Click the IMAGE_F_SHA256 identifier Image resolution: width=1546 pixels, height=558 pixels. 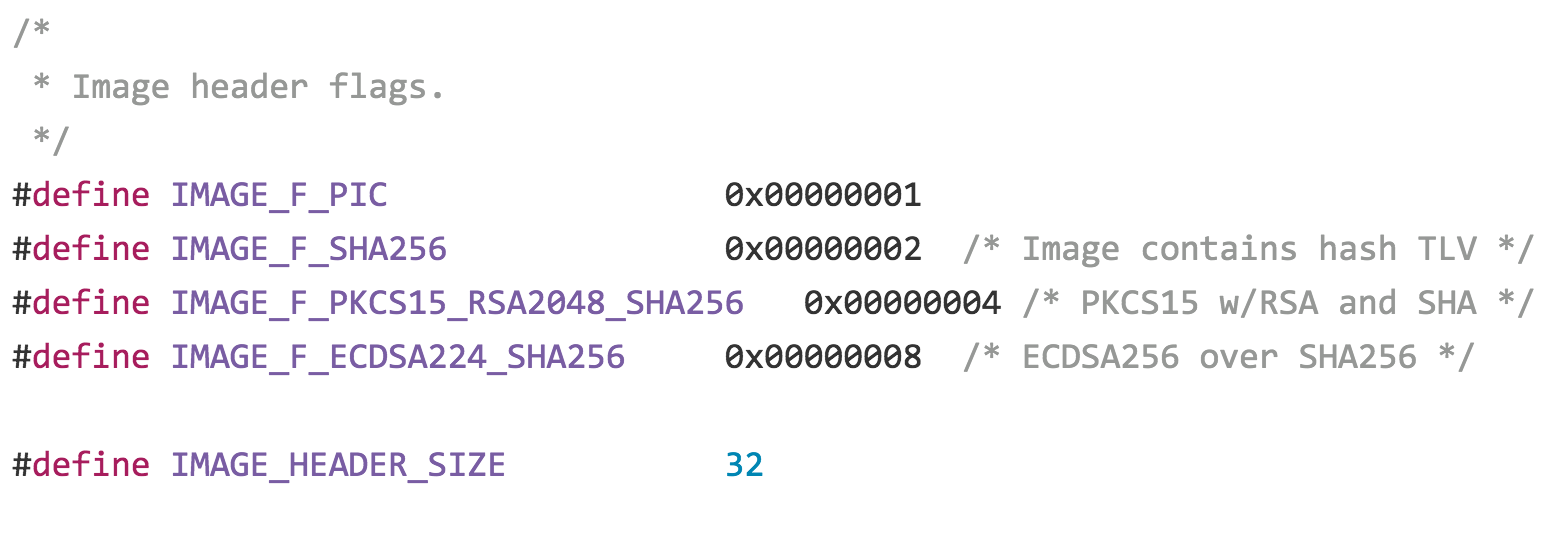[x=309, y=249]
